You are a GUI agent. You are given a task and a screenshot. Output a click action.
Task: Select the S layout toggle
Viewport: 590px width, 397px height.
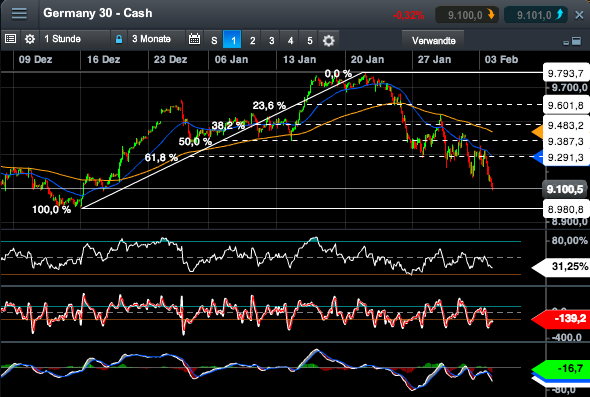point(214,40)
